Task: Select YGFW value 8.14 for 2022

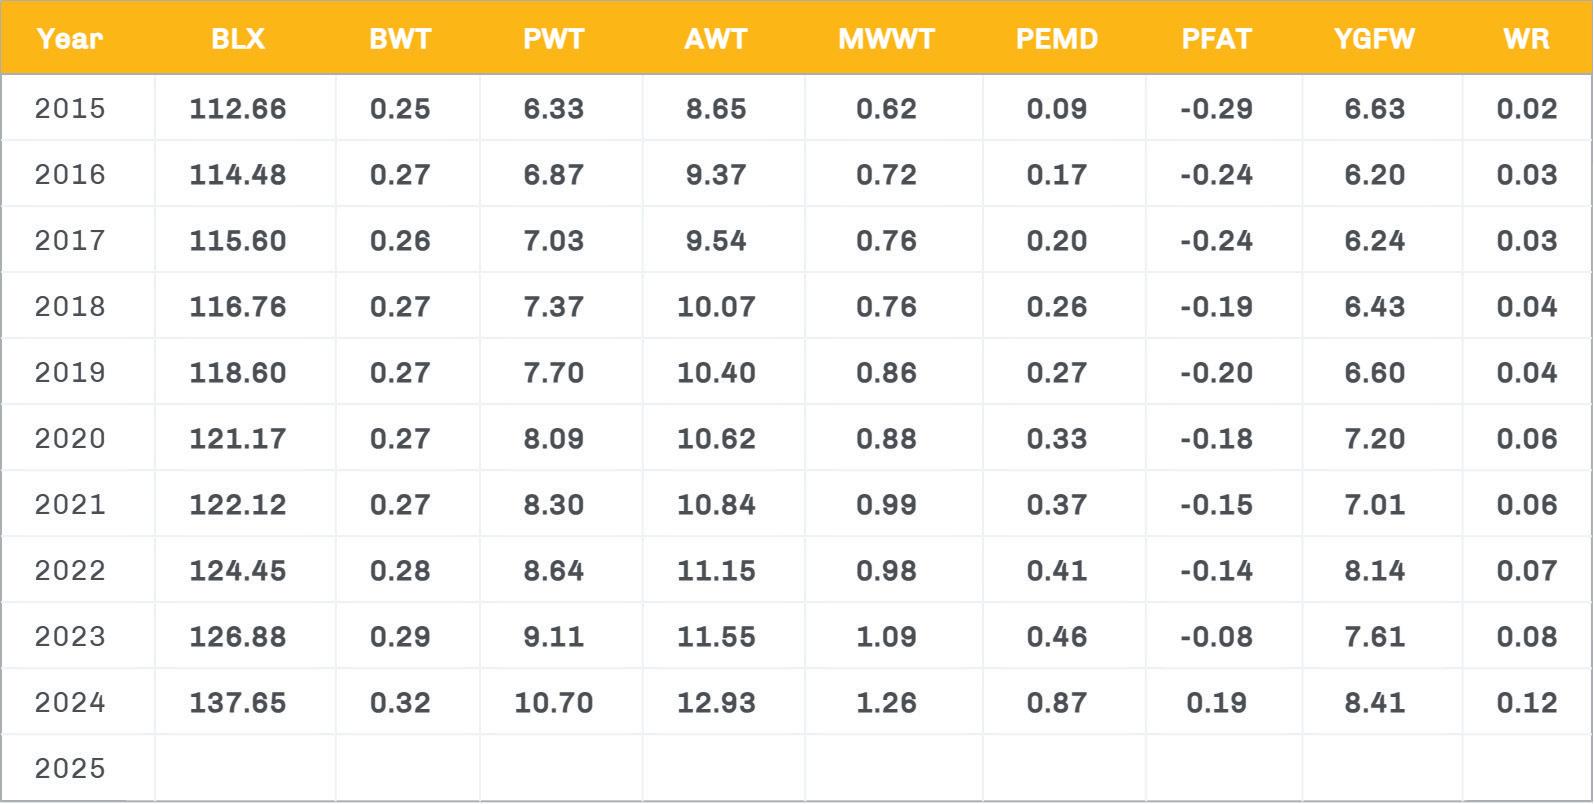Action: [1375, 570]
